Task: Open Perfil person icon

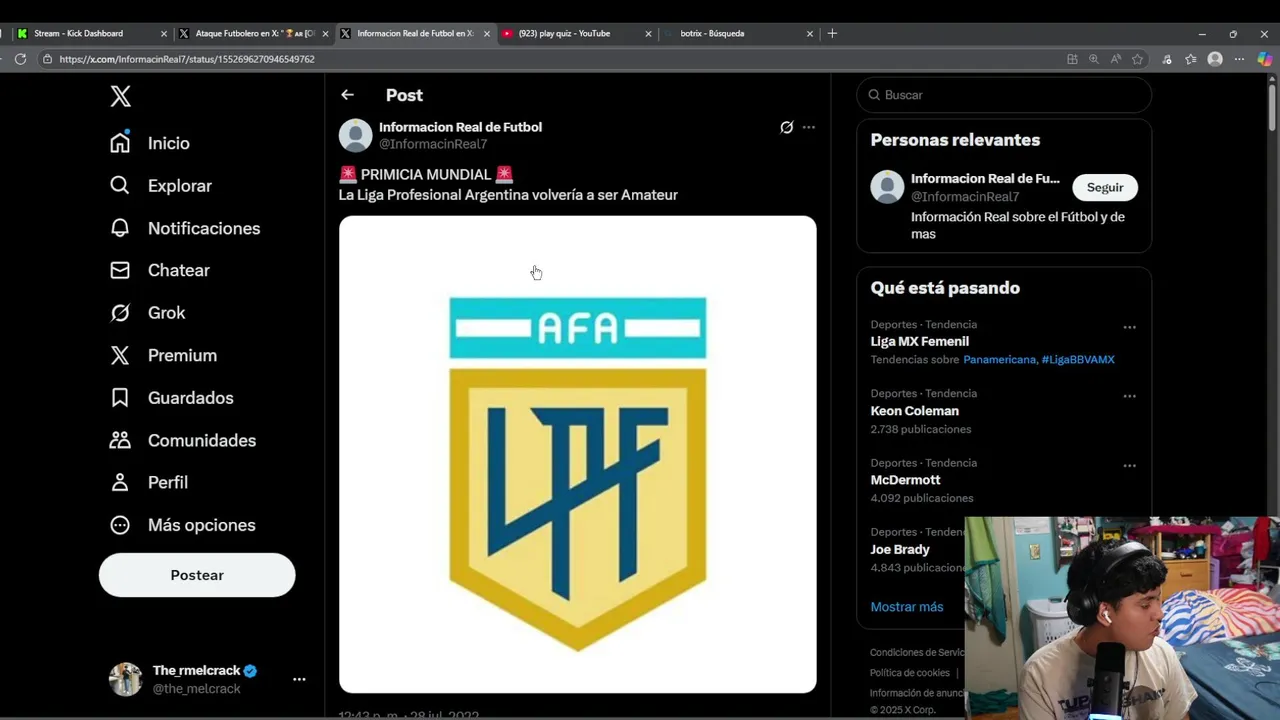Action: tap(120, 482)
